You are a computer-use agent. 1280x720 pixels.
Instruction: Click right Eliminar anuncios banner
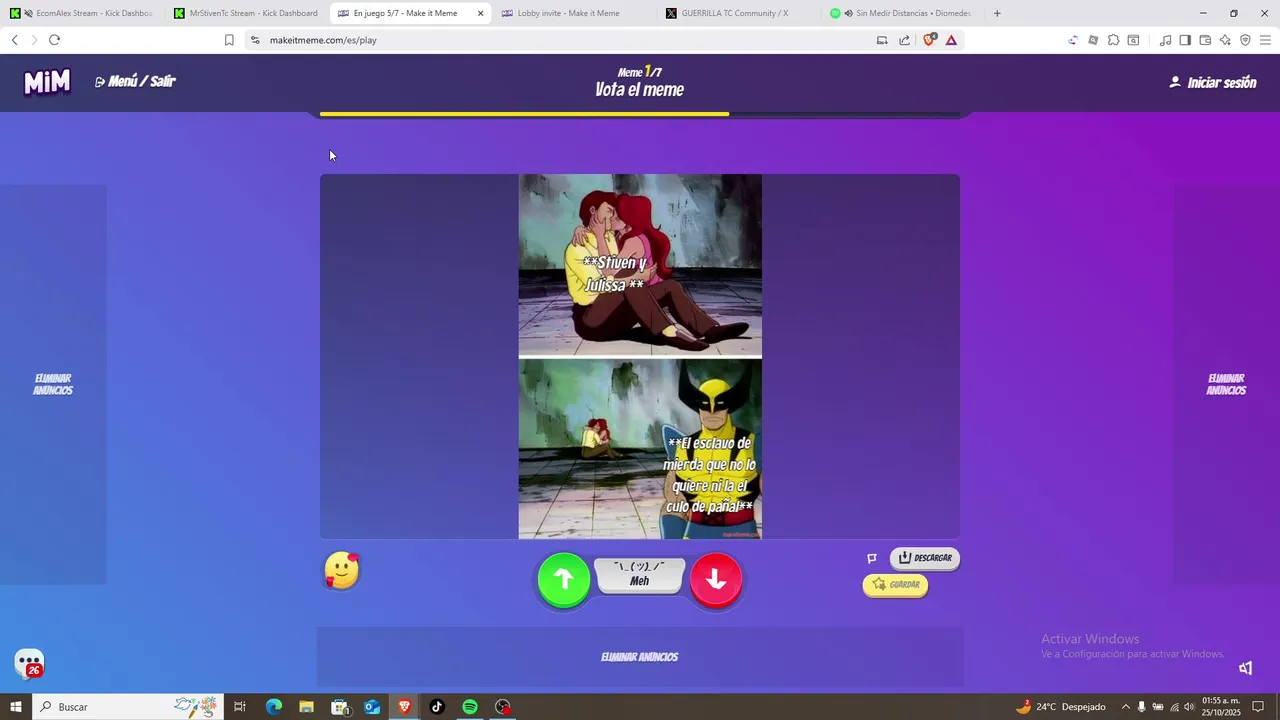[x=1226, y=385]
